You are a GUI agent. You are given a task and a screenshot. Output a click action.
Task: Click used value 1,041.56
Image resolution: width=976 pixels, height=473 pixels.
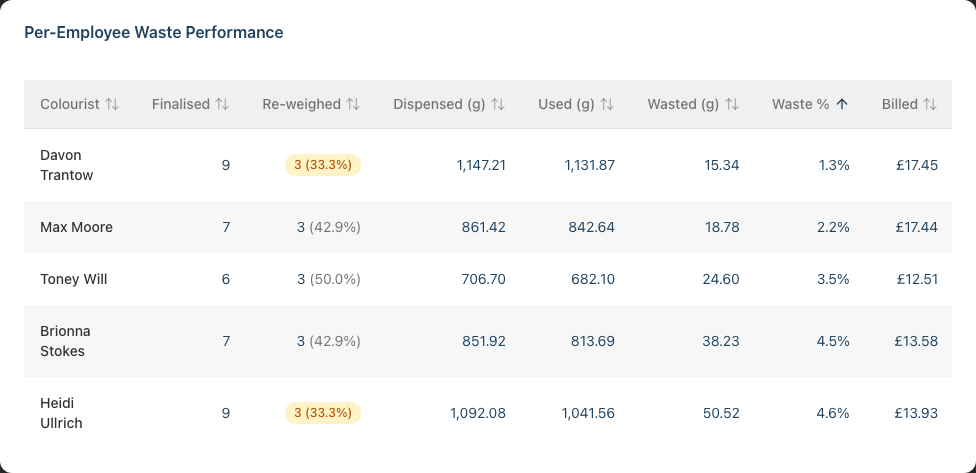click(588, 413)
